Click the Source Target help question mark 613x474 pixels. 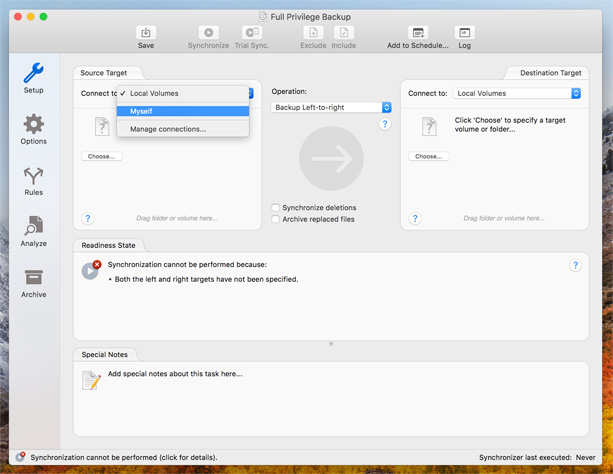tap(88, 218)
